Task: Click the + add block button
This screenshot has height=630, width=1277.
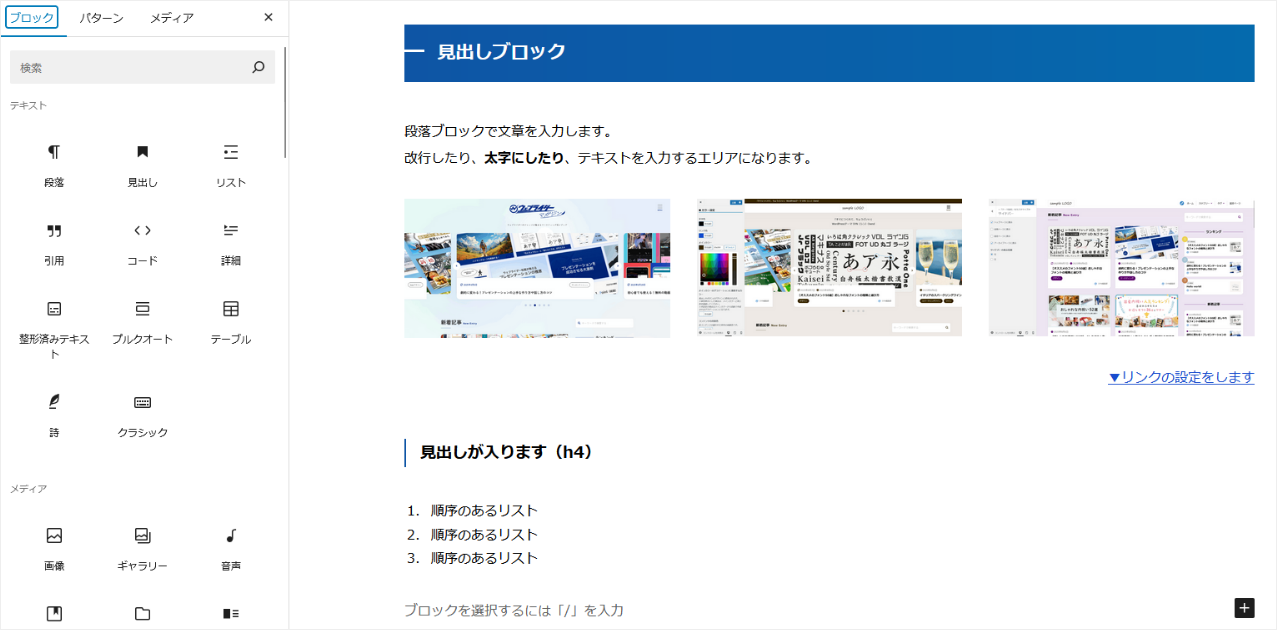Action: tap(1244, 607)
